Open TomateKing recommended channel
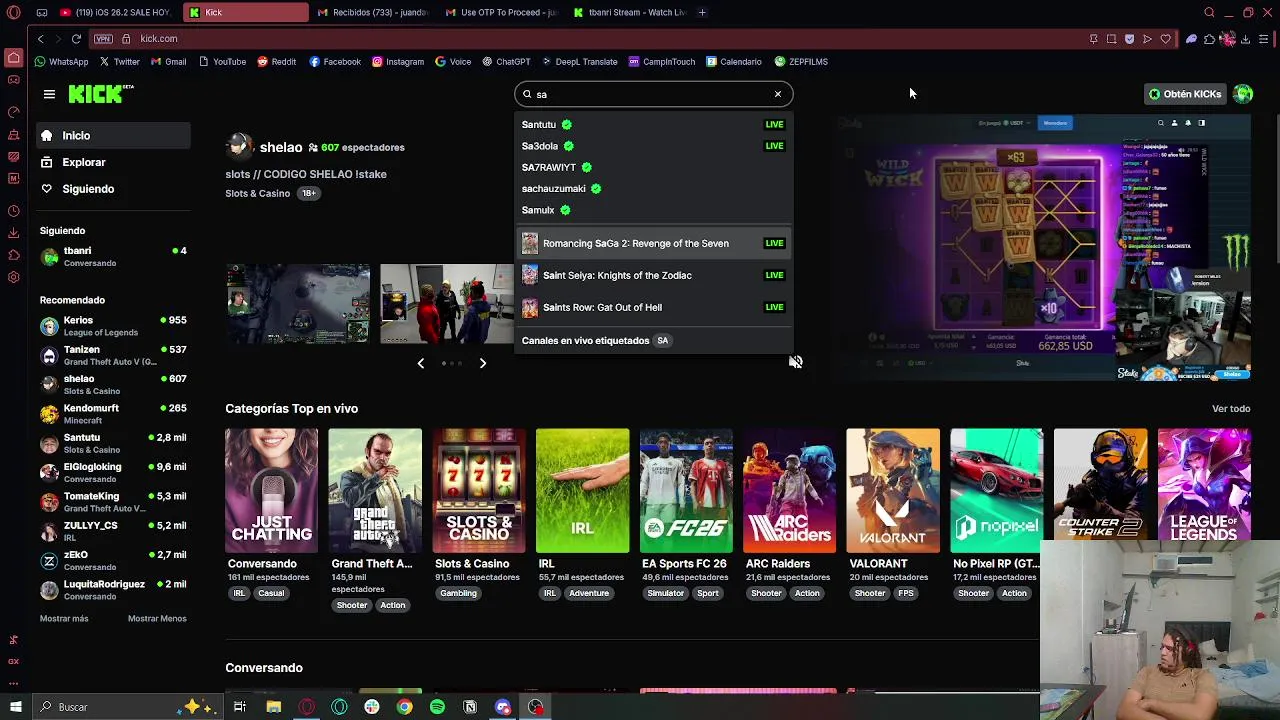This screenshot has height=720, width=1280. (113, 502)
